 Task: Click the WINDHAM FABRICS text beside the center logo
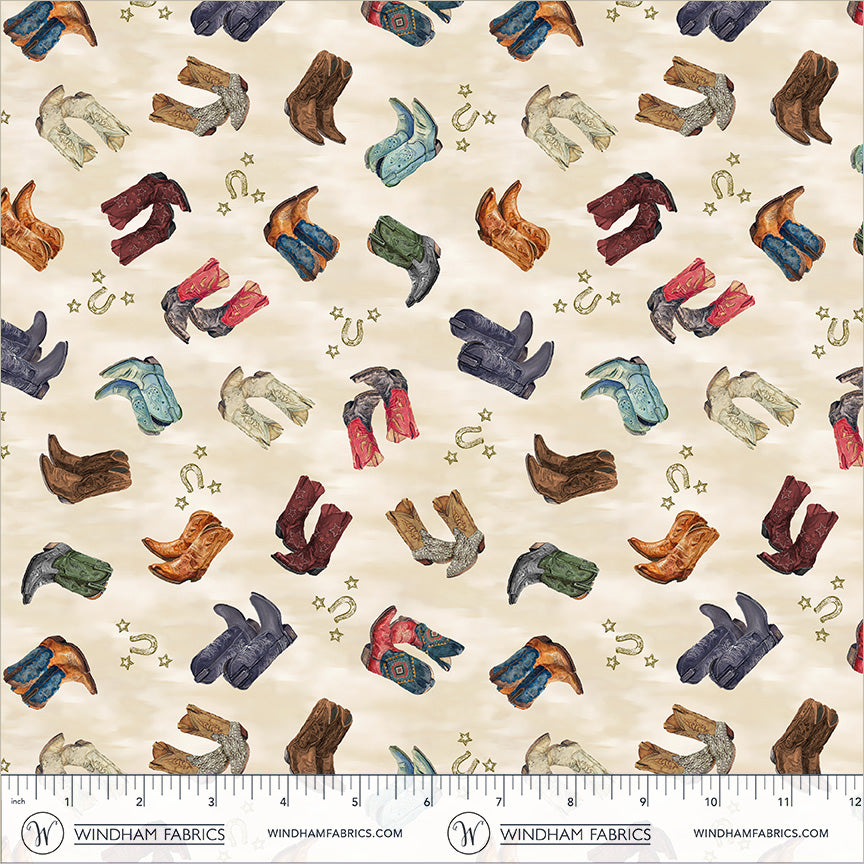pos(575,833)
